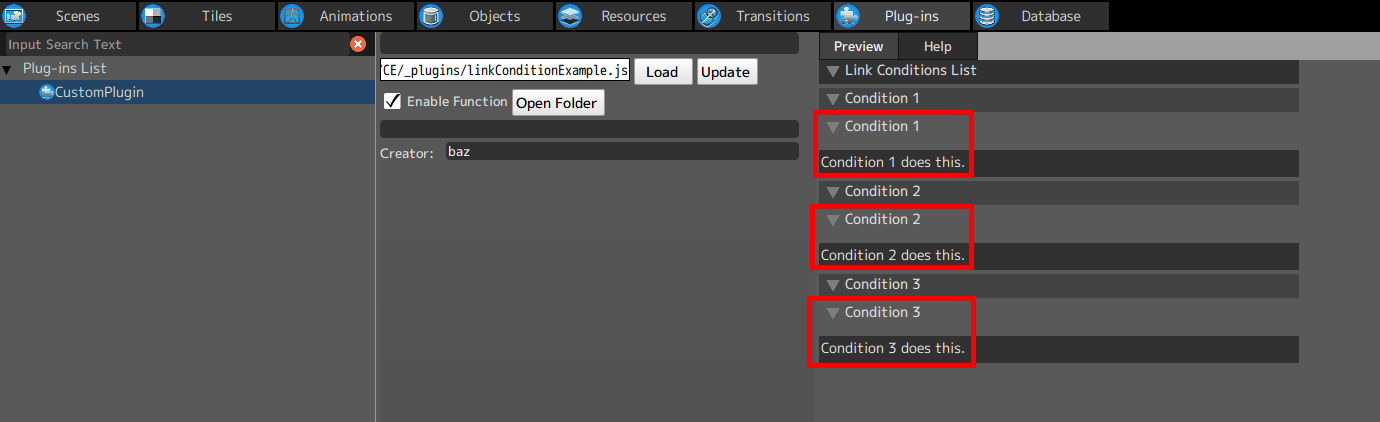Open the Animations tab icon
This screenshot has height=422, width=1380.
[x=291, y=16]
